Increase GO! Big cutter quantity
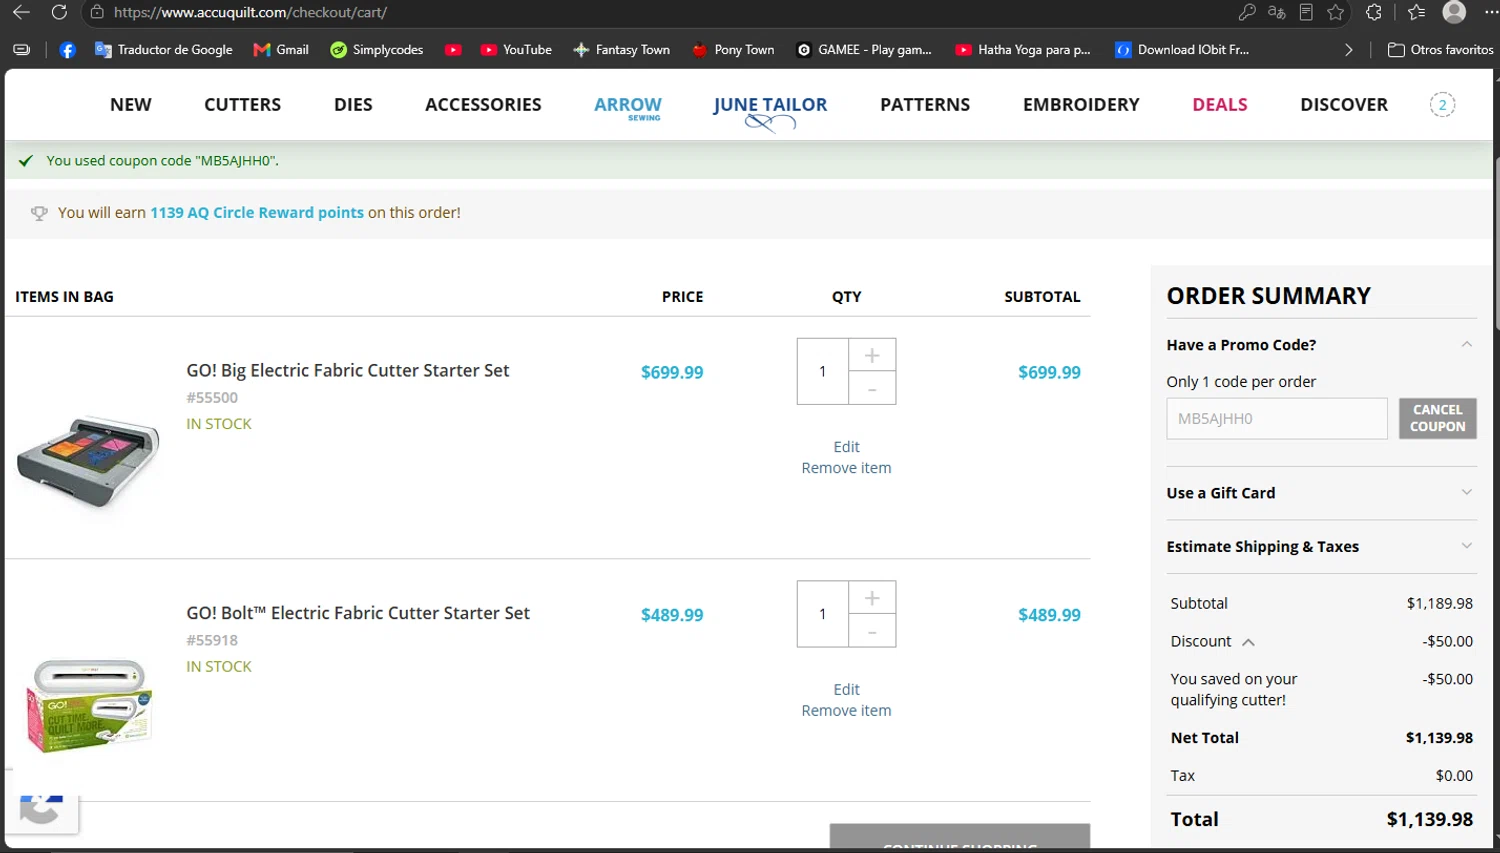 [x=872, y=355]
